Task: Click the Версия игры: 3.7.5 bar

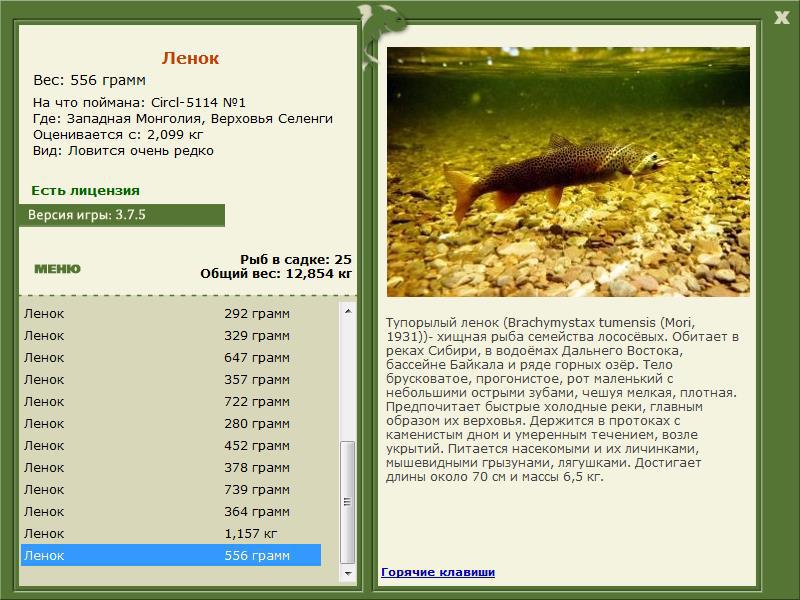Action: tap(121, 215)
